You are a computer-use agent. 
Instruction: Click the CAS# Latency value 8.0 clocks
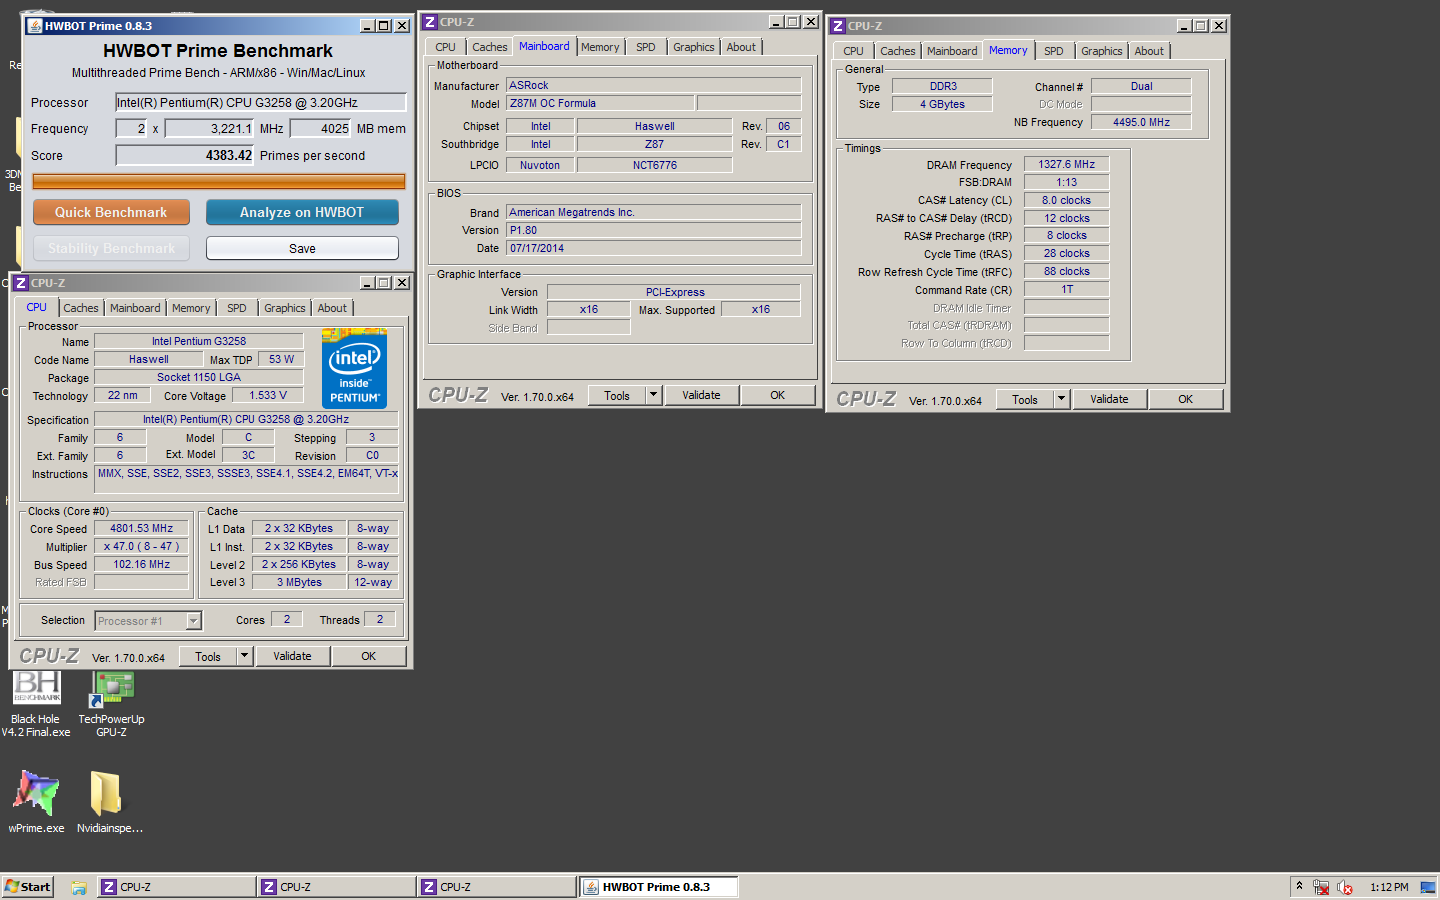click(1066, 201)
